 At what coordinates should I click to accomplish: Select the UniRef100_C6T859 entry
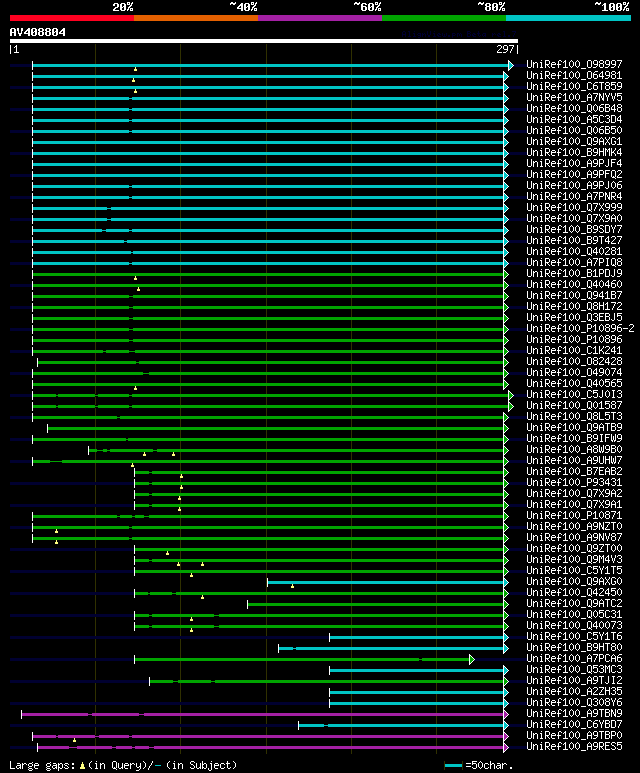coord(574,86)
